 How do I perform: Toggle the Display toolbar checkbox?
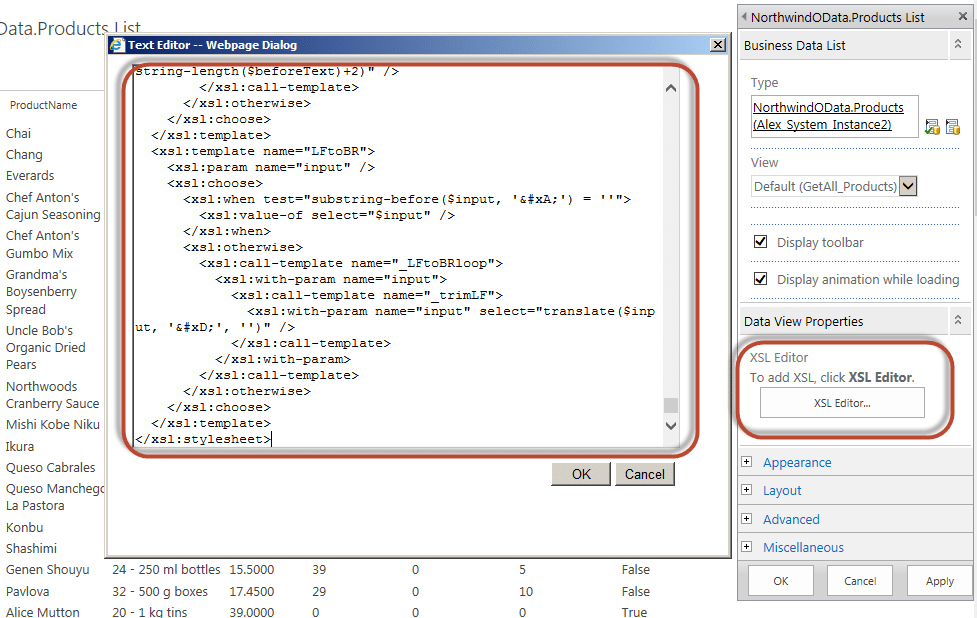pyautogui.click(x=760, y=242)
